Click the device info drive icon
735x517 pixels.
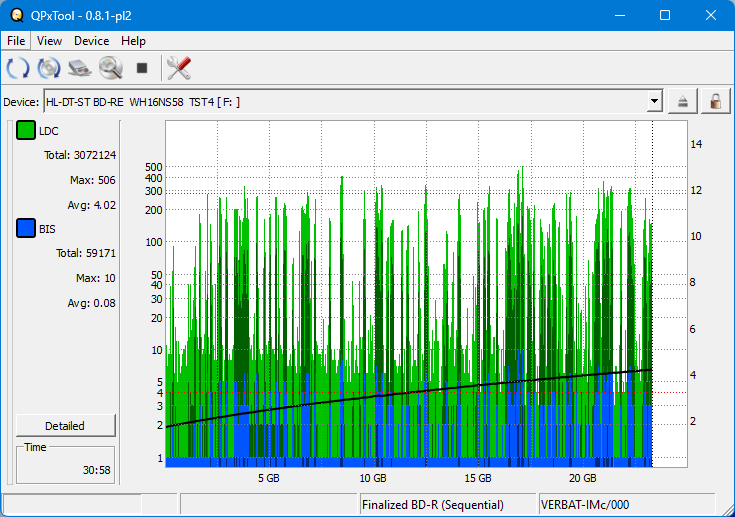tap(80, 68)
